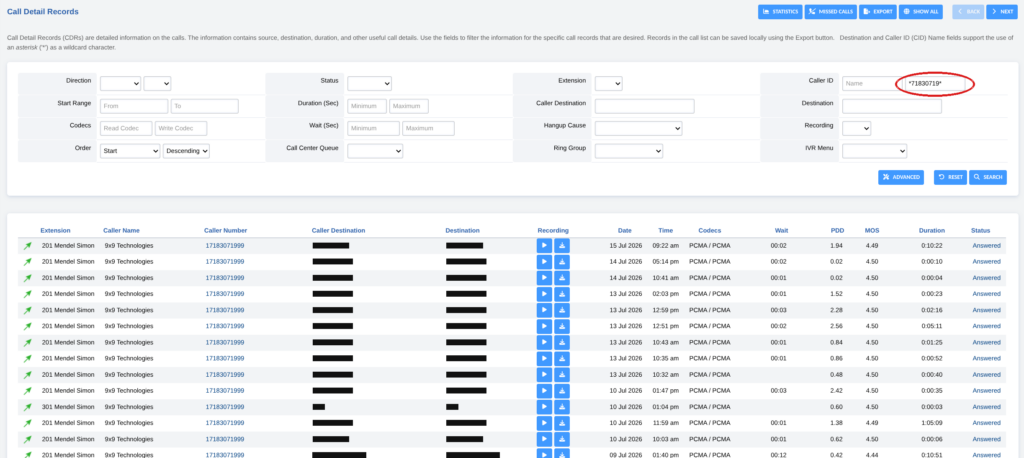Image resolution: width=1024 pixels, height=458 pixels.
Task: Focus the Caller ID Name field
Action: tap(872, 84)
